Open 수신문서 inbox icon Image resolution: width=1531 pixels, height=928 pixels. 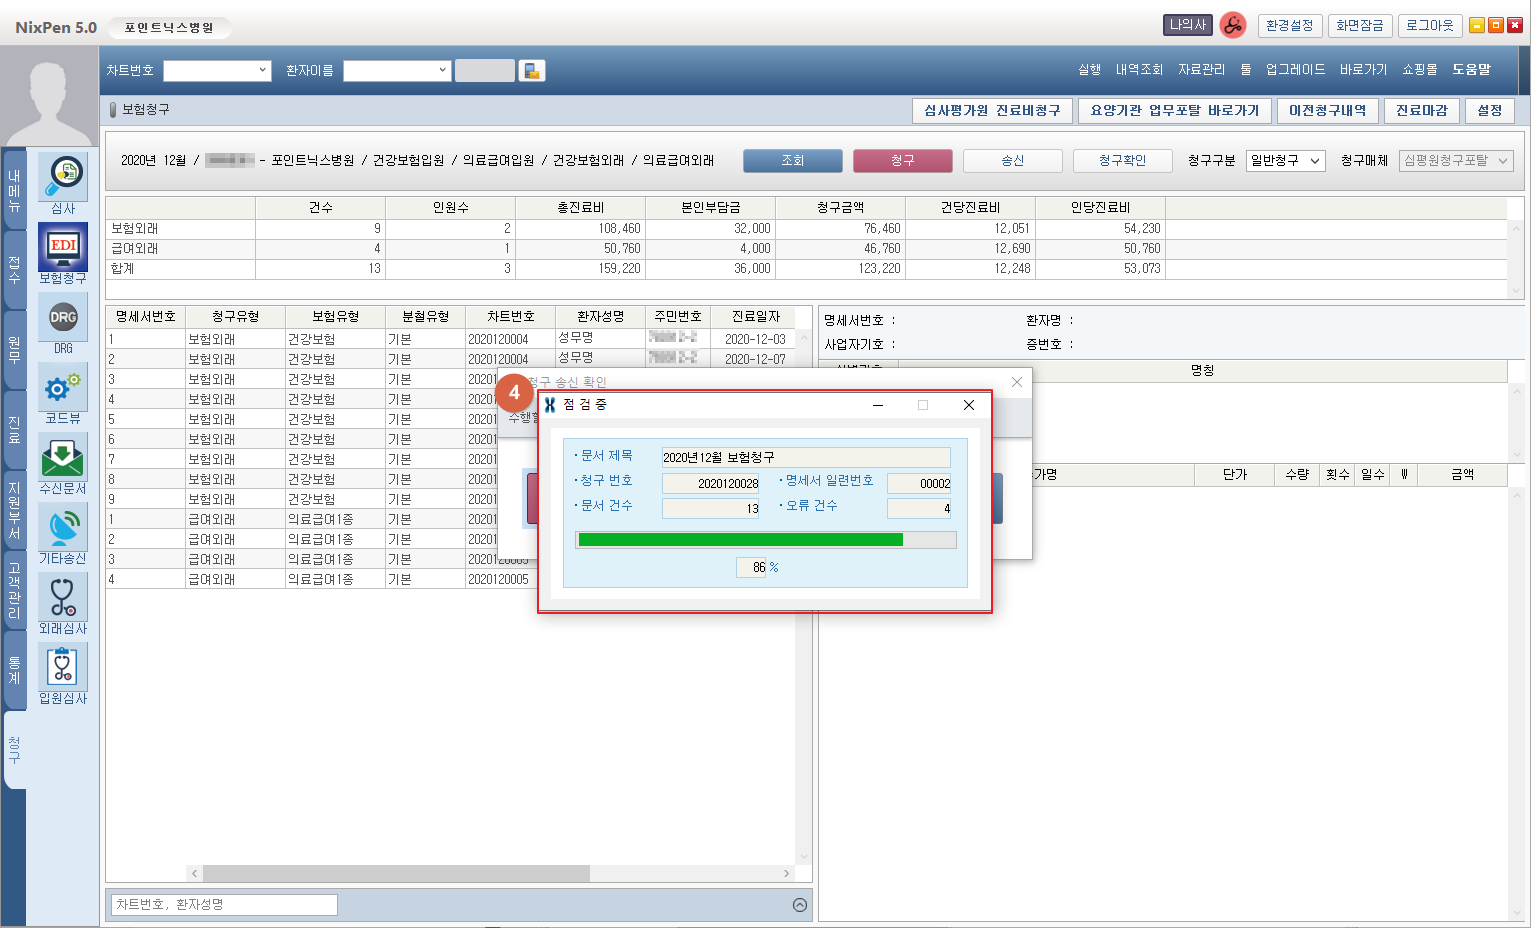(x=63, y=458)
